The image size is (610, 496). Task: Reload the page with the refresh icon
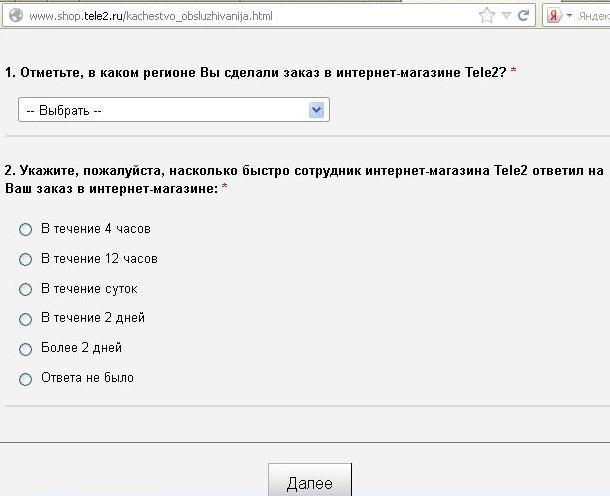[x=523, y=16]
